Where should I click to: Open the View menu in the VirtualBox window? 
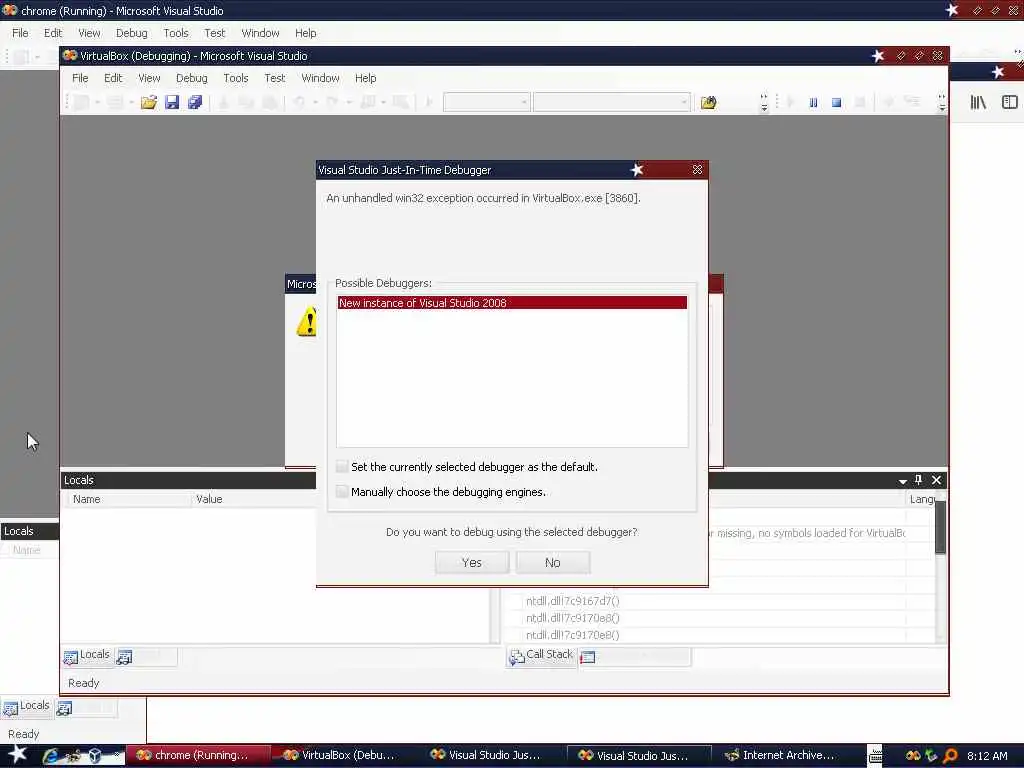pos(149,78)
